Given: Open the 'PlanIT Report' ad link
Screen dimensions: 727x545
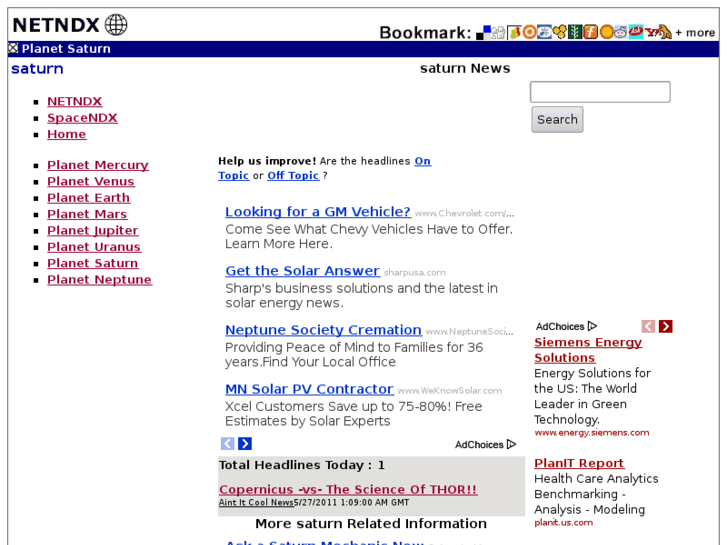Looking at the screenshot, I should tap(579, 463).
